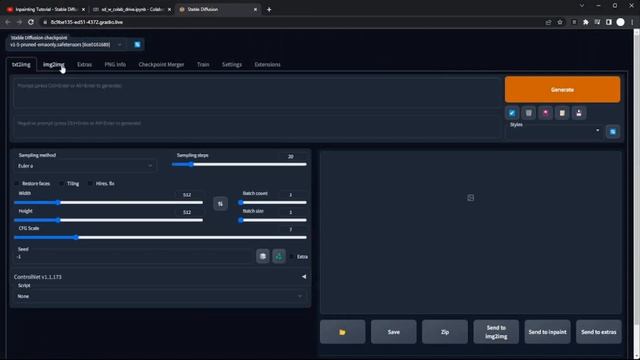Open the browser extensions puzzle icon
Screen dimensions: 640x360
pos(586,22)
